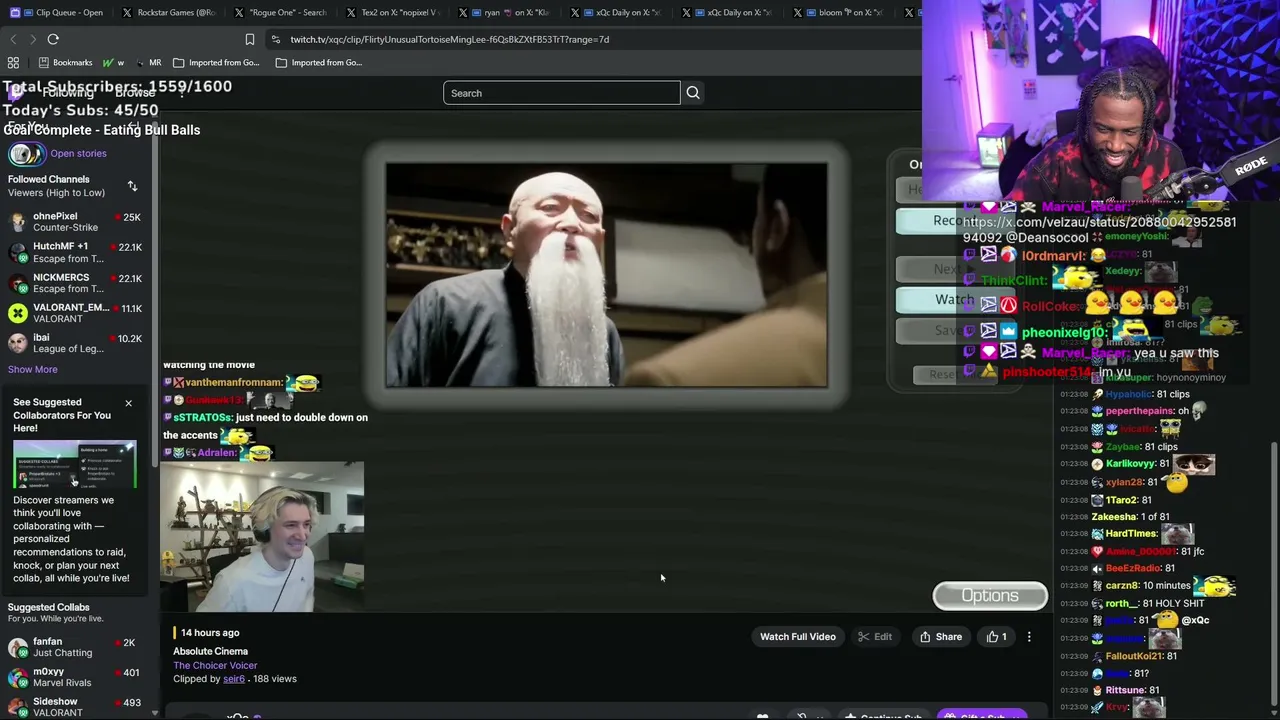Open the W bookmark in bookmarks bar
The image size is (1280, 720).
point(113,62)
